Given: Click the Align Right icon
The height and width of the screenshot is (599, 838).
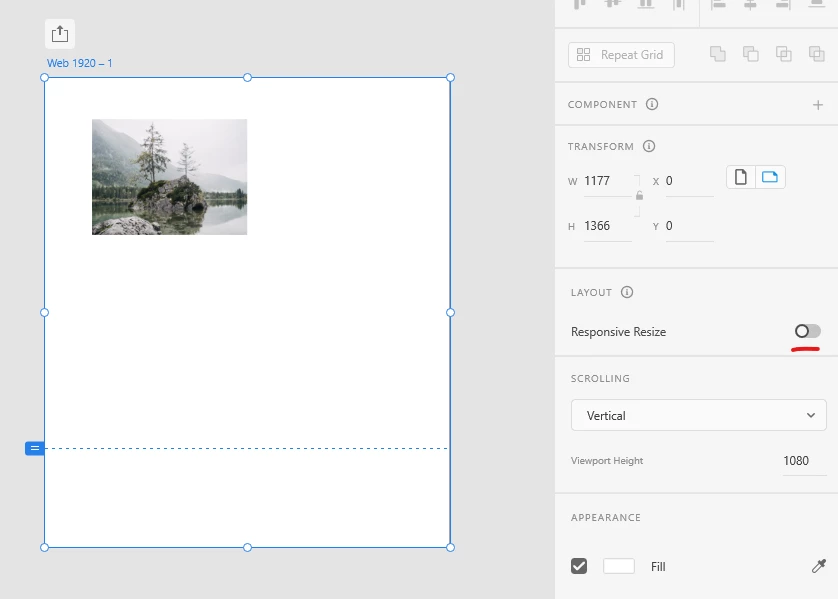Looking at the screenshot, I should tap(783, 4).
